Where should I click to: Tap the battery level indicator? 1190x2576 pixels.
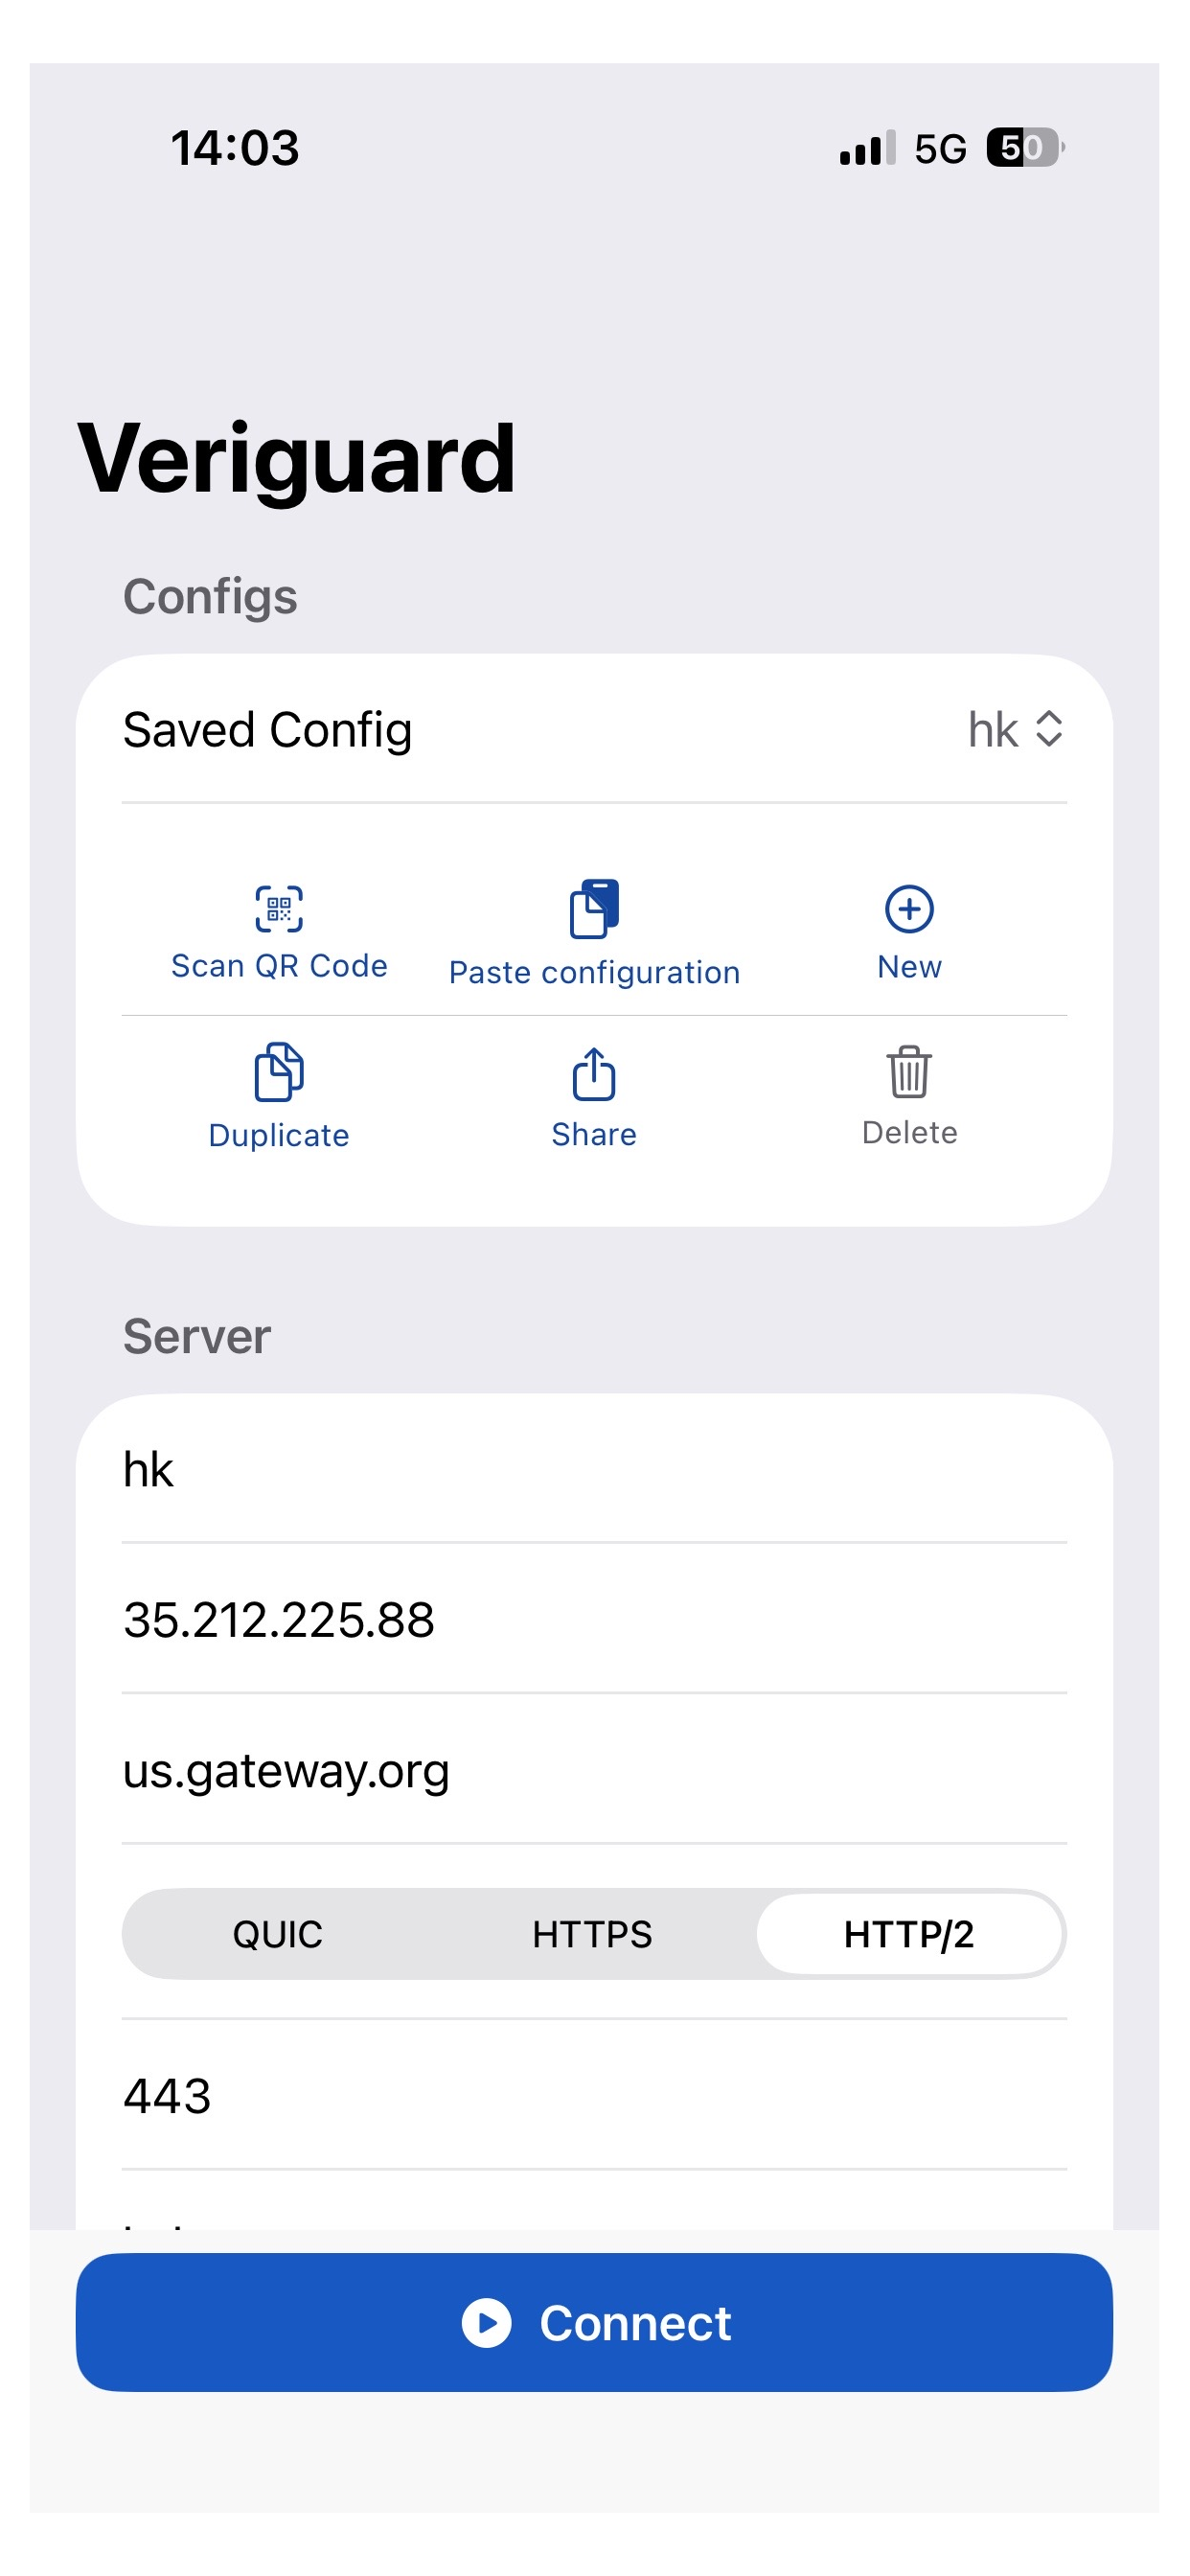tap(1021, 148)
